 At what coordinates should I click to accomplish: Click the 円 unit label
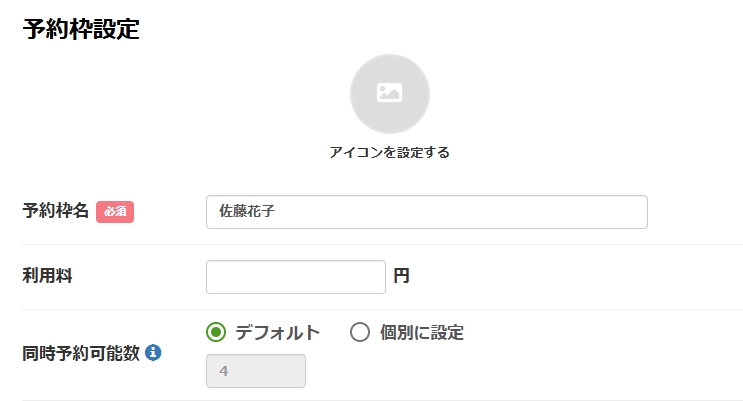(401, 277)
